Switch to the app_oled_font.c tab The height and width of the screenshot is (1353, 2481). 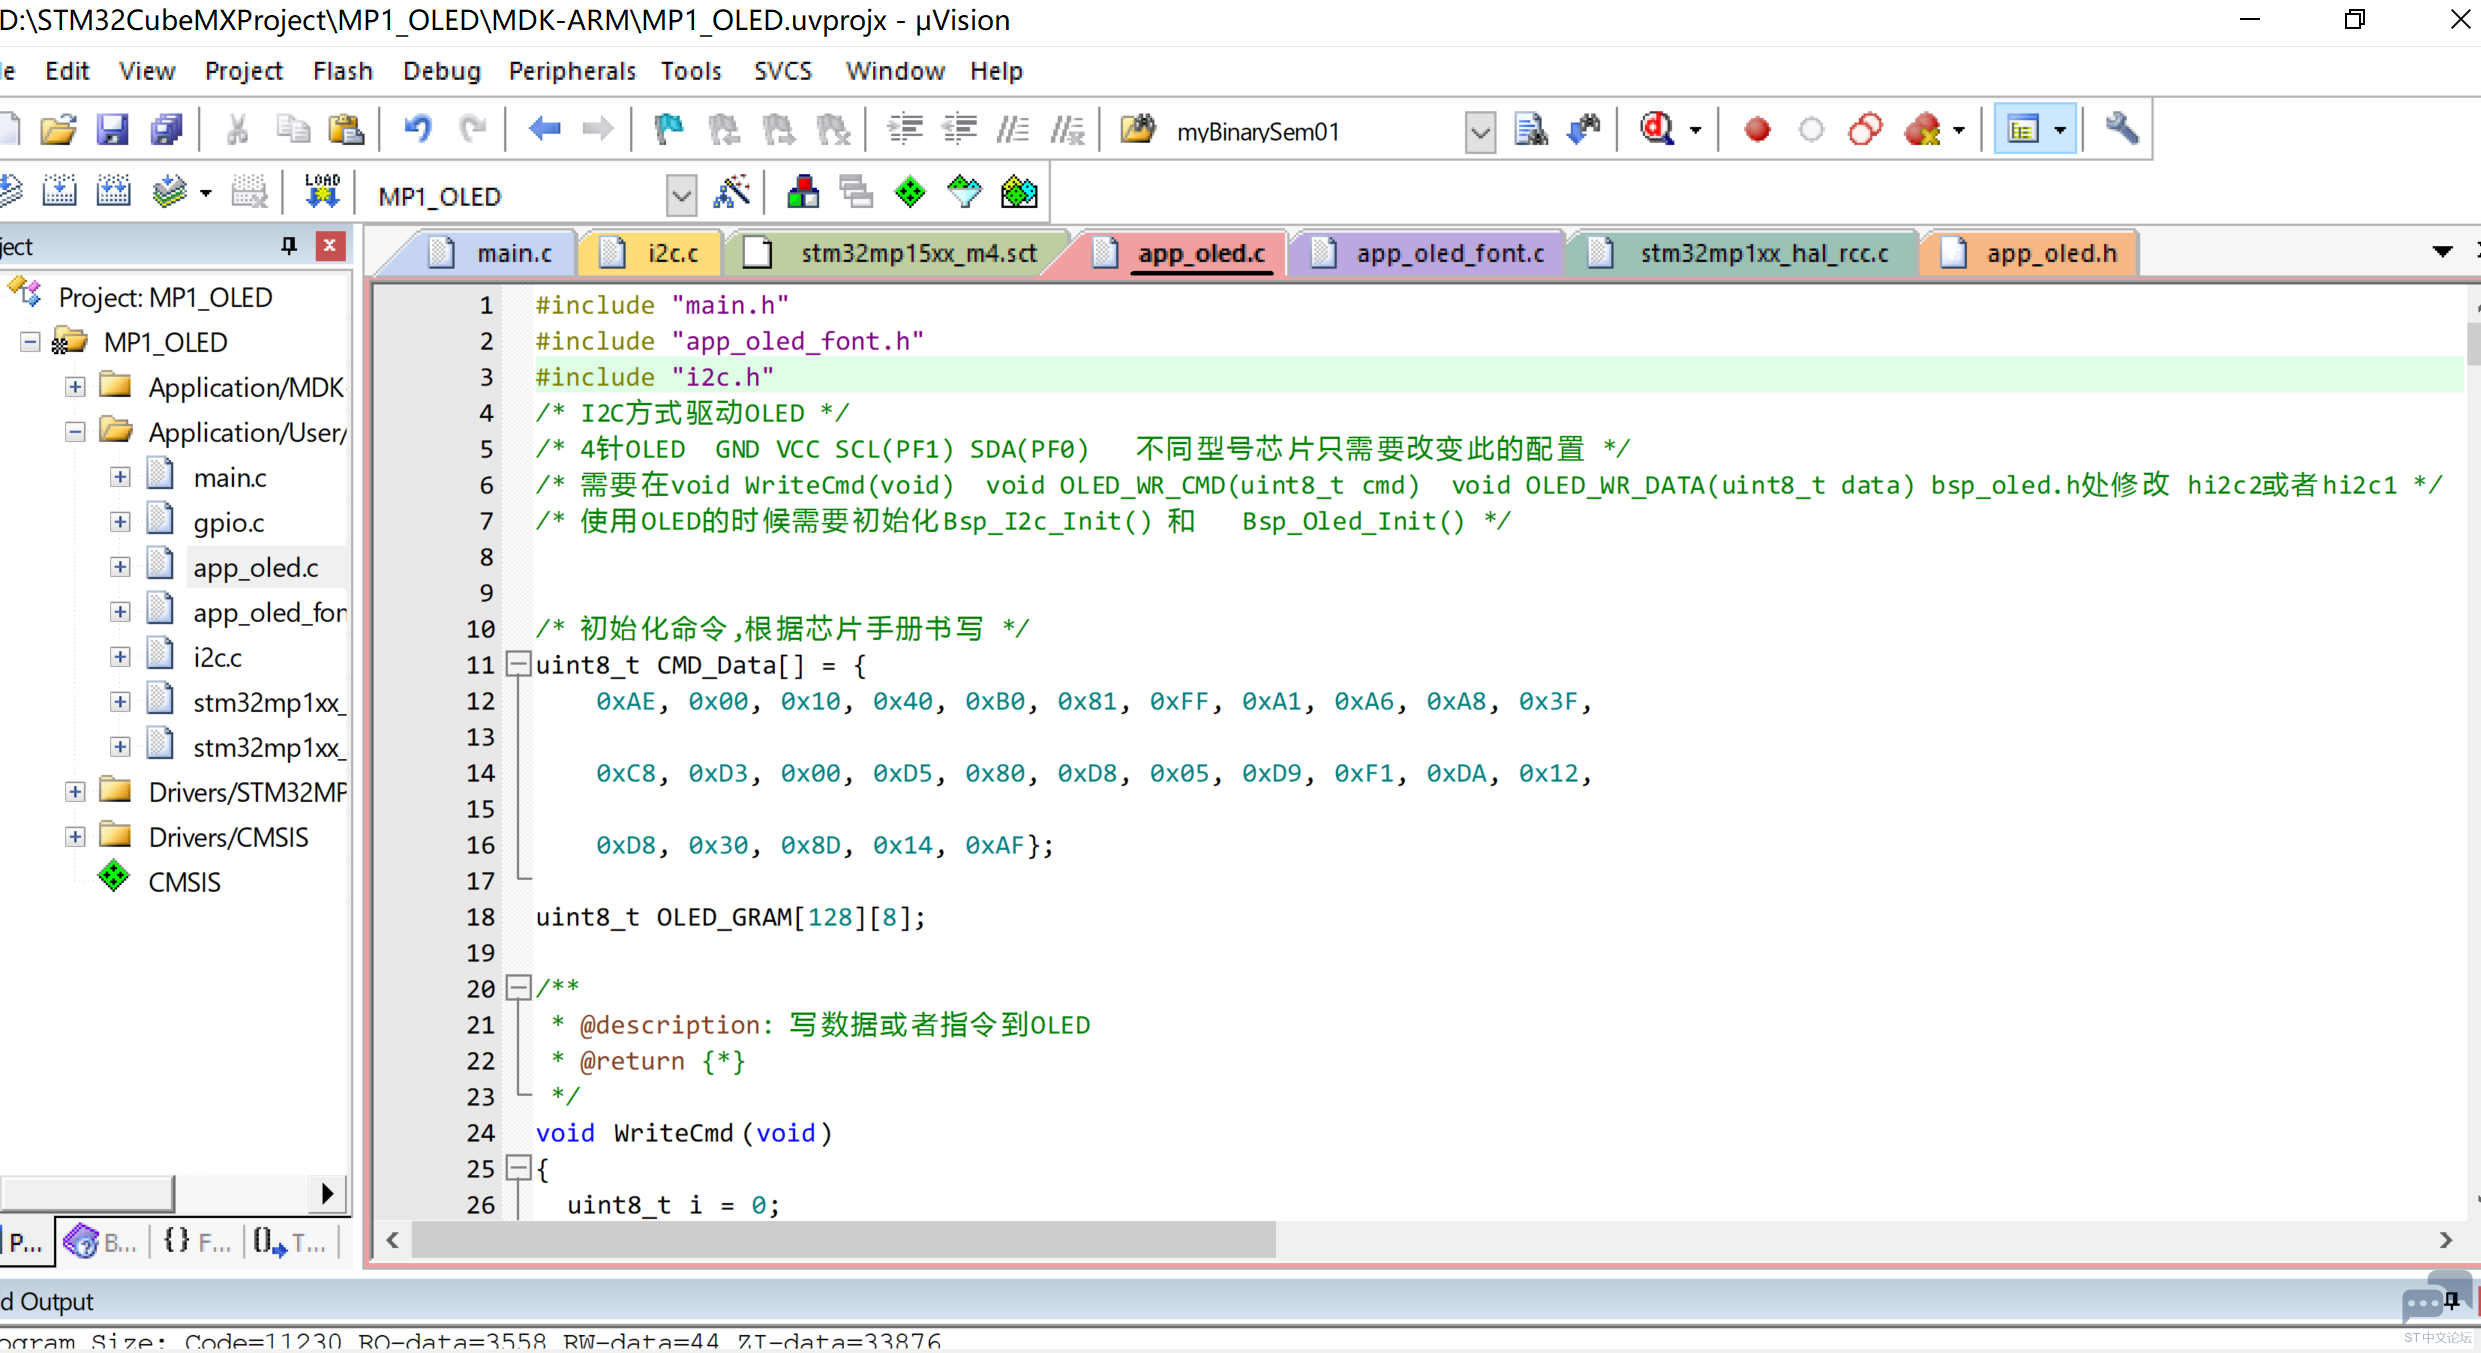point(1432,253)
